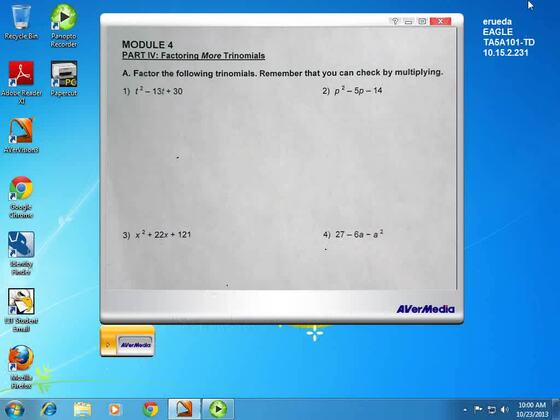The width and height of the screenshot is (560, 420).
Task: Click the Show Desktop strip beside the clock
Action: [x=556, y=410]
